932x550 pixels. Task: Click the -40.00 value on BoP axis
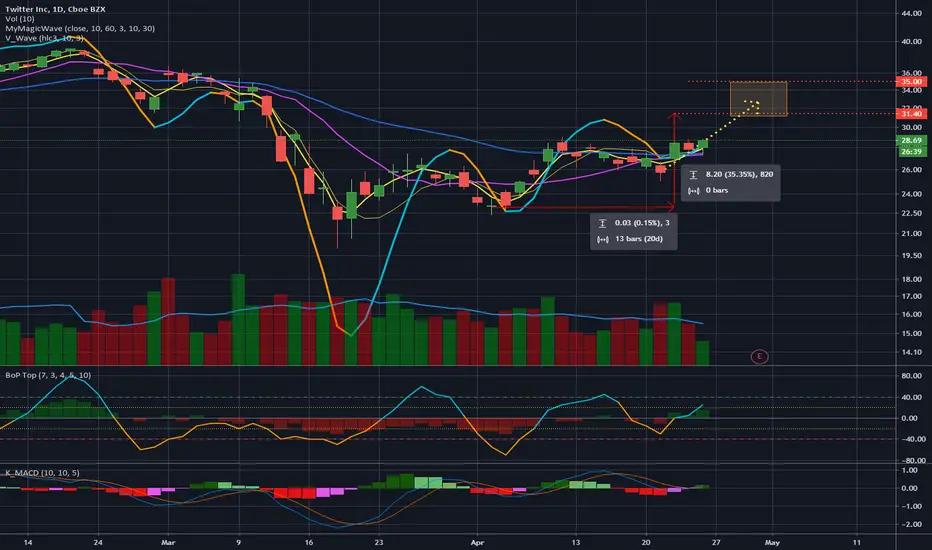click(912, 439)
